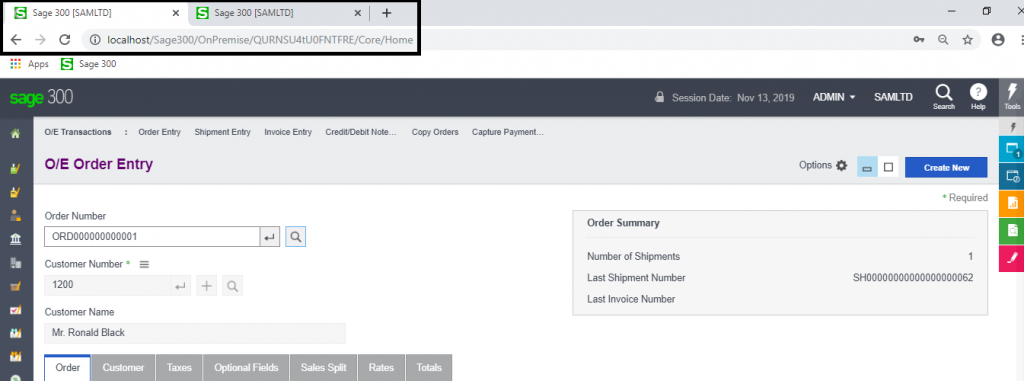Open the office buildings icon in sidebar
The height and width of the screenshot is (381, 1024).
(16, 263)
